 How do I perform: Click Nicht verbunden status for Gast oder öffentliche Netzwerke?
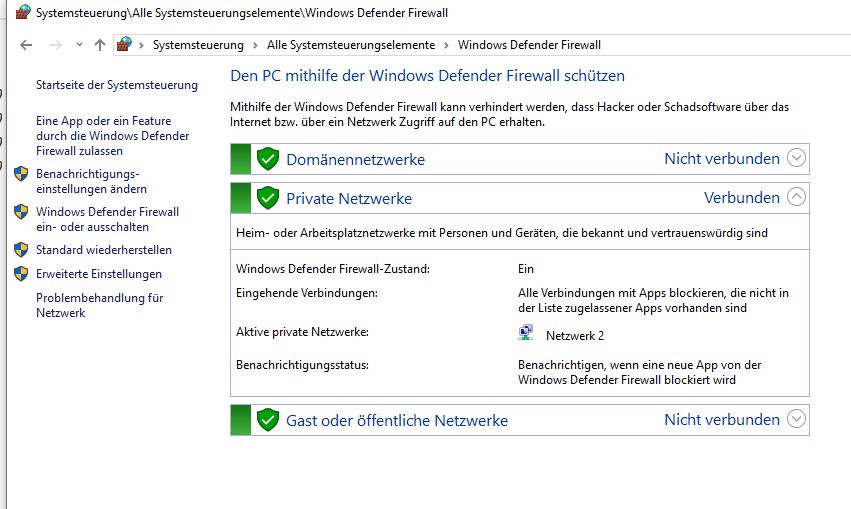pos(722,419)
